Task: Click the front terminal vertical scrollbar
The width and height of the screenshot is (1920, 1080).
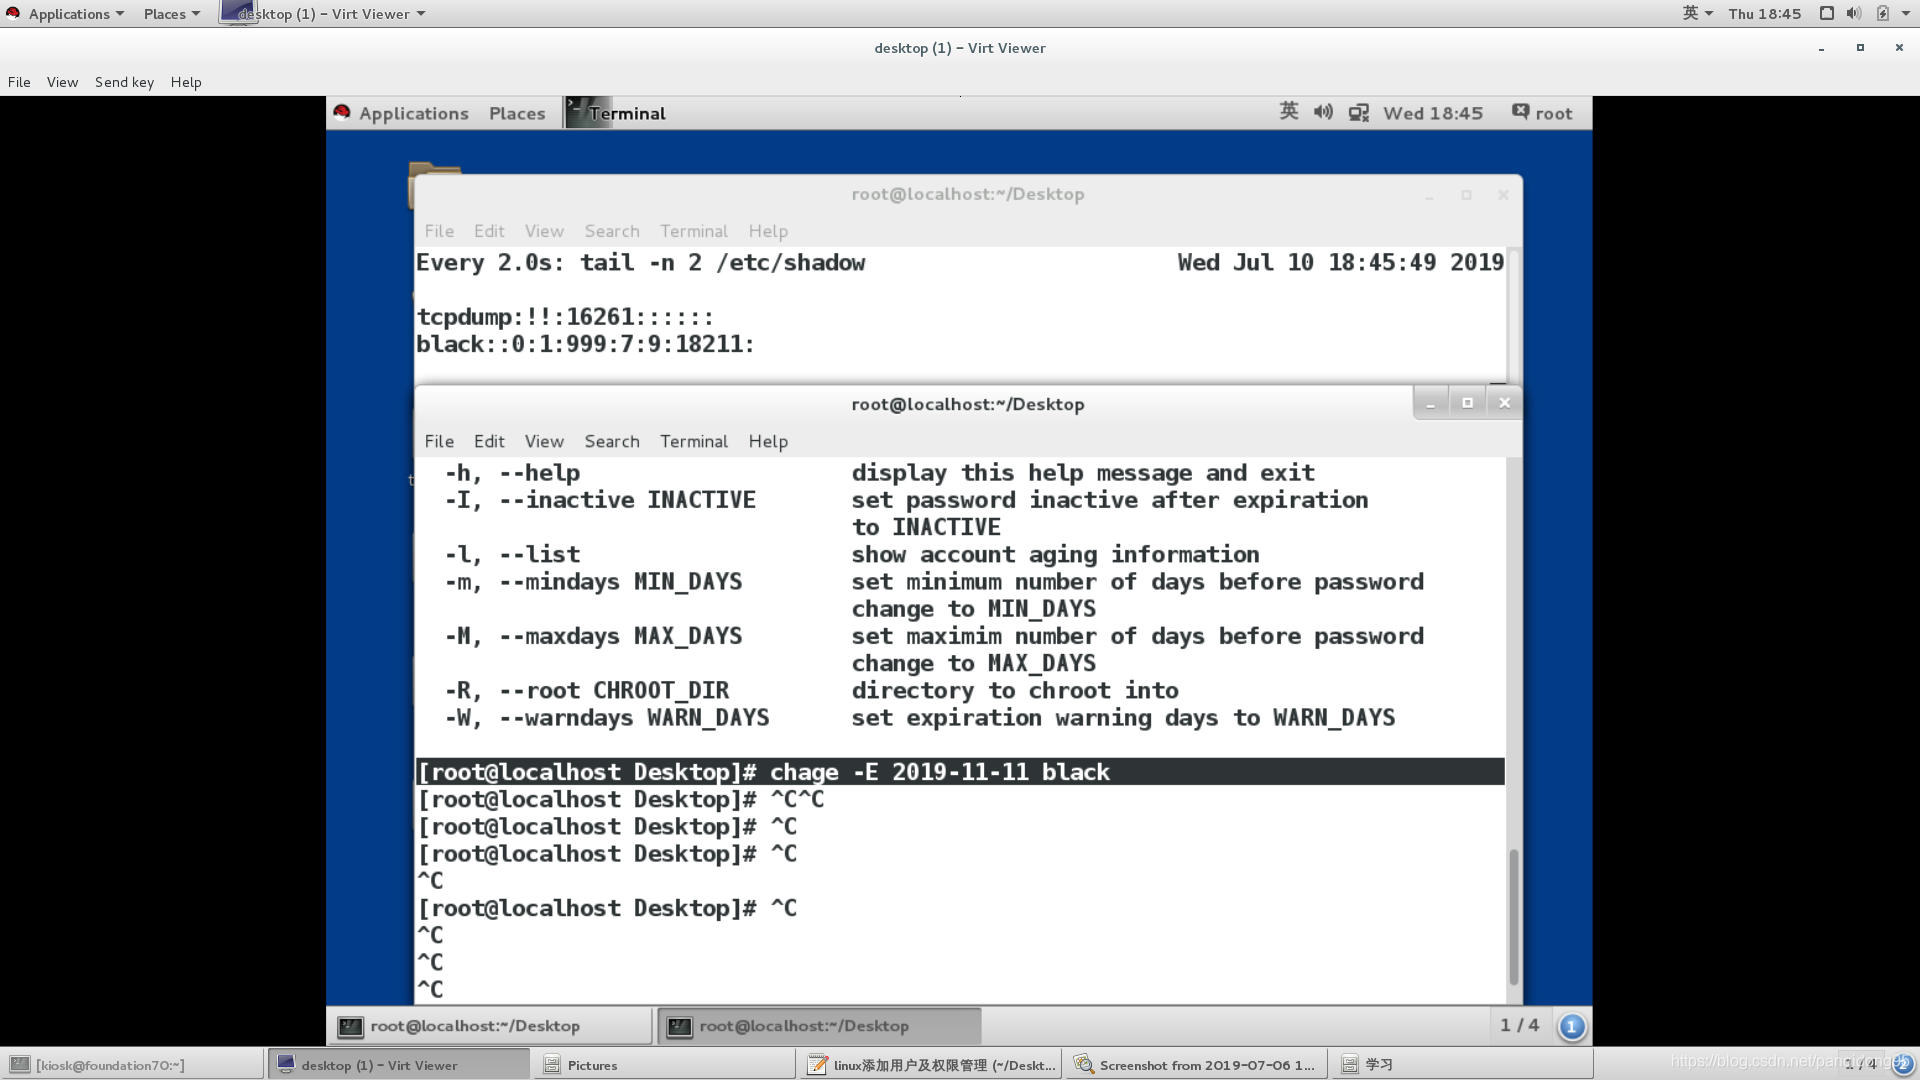Action: pos(1513,916)
